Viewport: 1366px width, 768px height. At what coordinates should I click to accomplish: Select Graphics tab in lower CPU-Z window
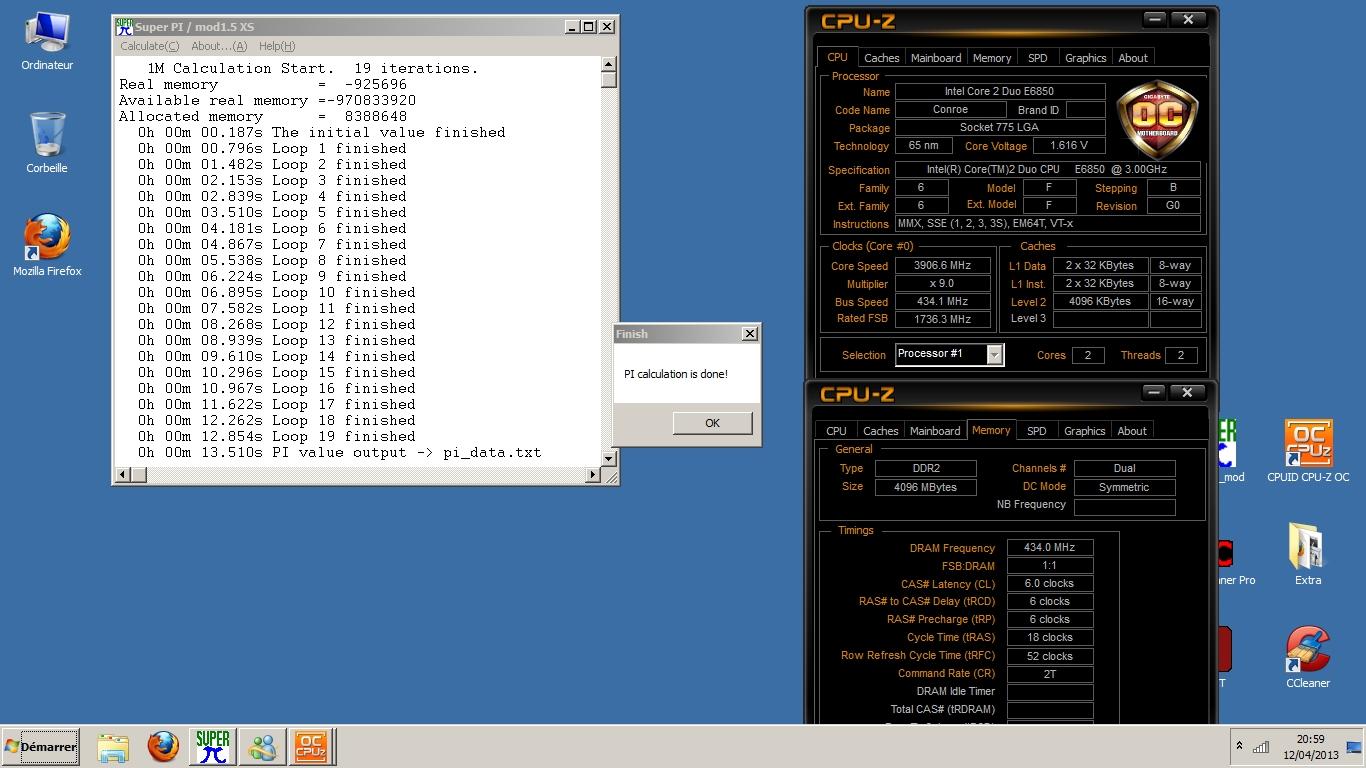(x=1084, y=431)
